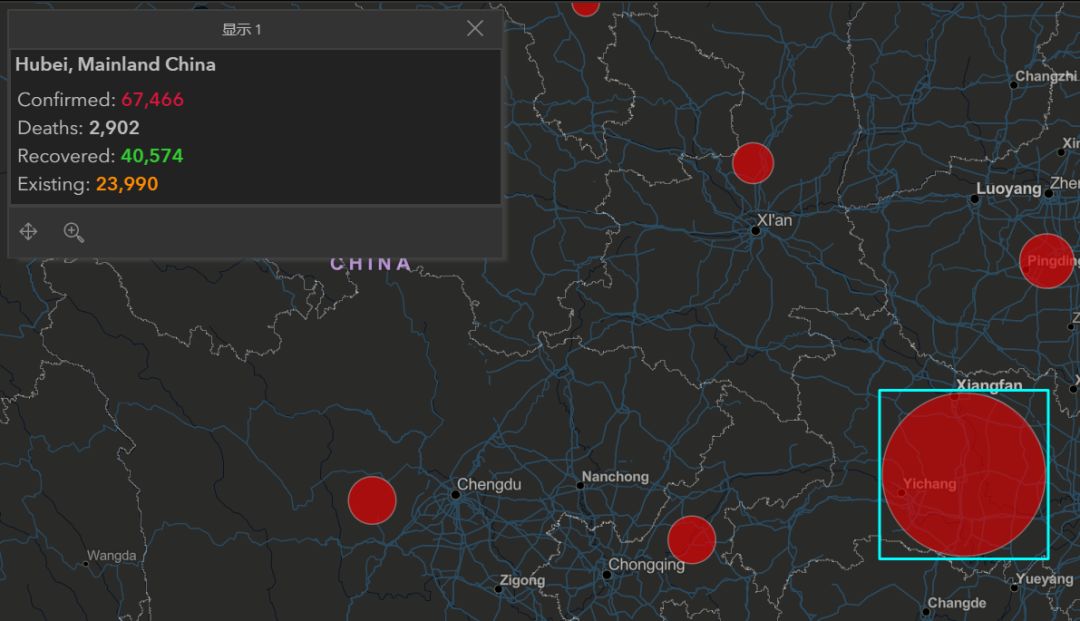This screenshot has height=621, width=1080.
Task: Click the confirmed count 67,466
Action: 152,100
